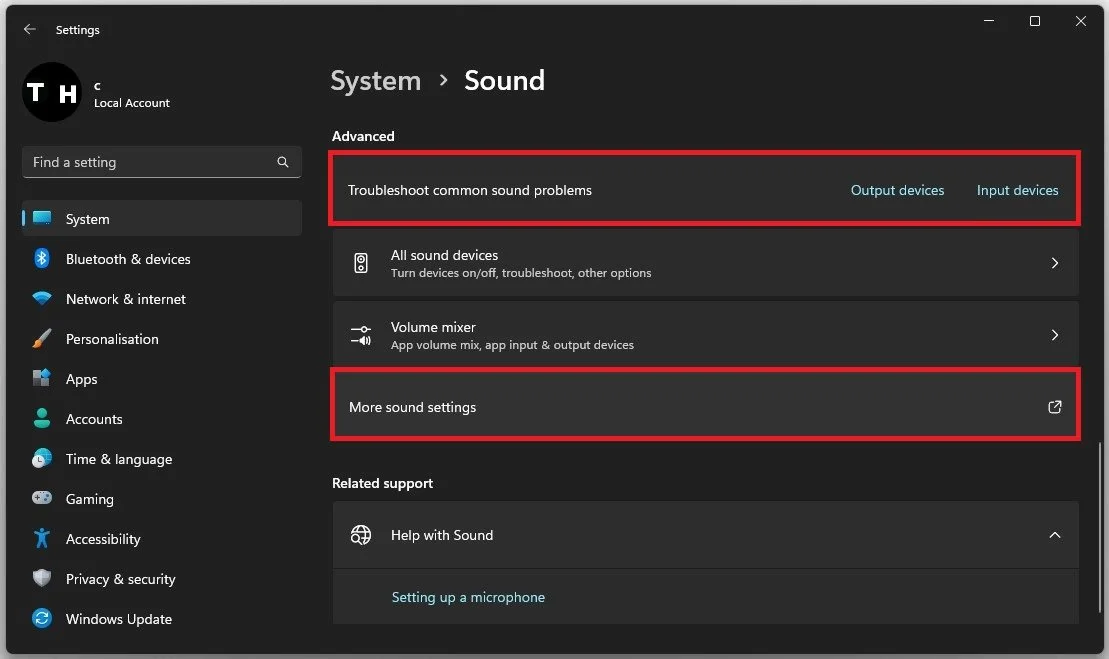
Task: Click the back arrow in the title bar
Action: point(30,30)
